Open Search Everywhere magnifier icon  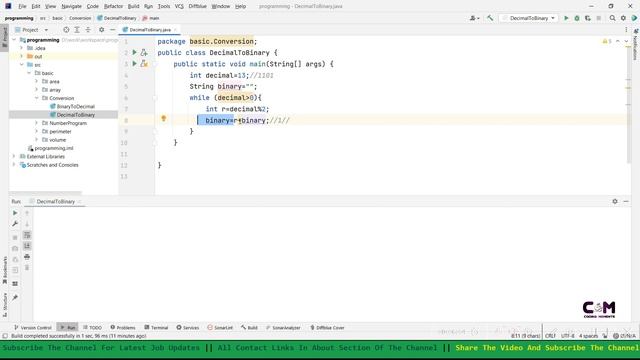pyautogui.click(x=612, y=18)
